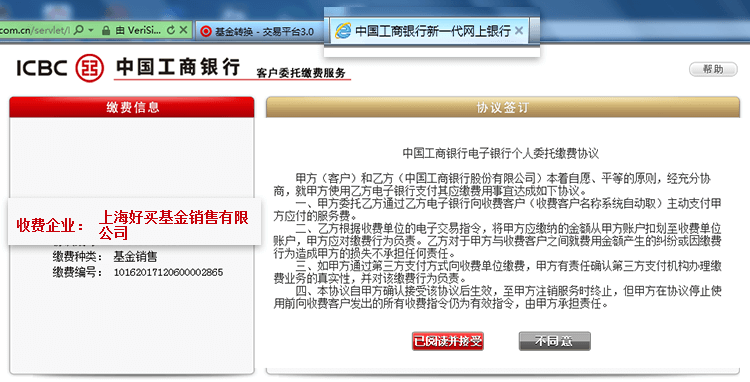Image resolution: width=750 pixels, height=382 pixels.
Task: Click the red target icon on 基金转换 tab
Action: (206, 32)
